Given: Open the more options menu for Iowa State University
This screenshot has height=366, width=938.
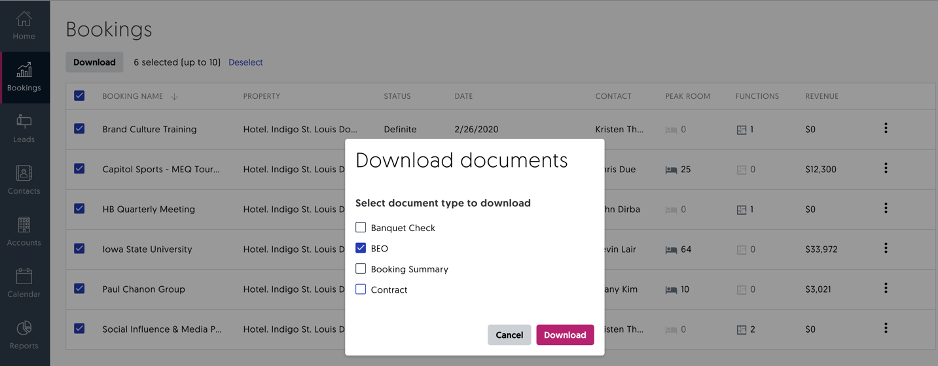Looking at the screenshot, I should pyautogui.click(x=885, y=248).
